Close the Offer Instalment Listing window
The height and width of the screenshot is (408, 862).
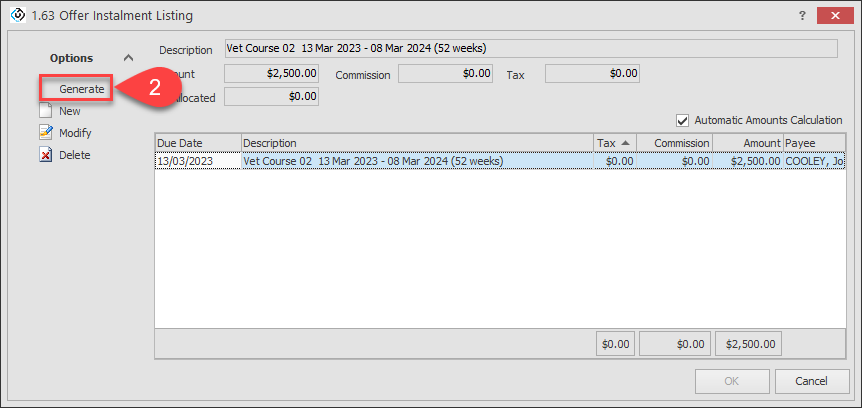point(831,16)
